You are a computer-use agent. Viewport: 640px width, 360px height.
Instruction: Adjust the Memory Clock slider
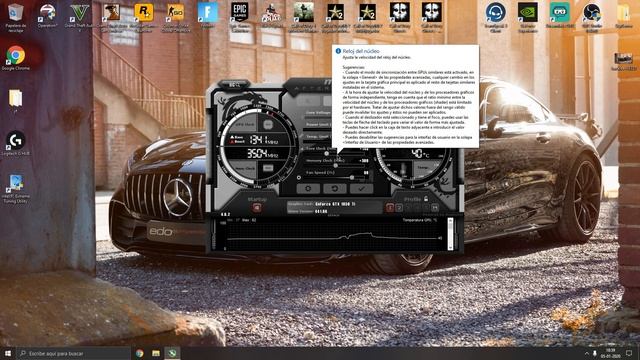point(335,165)
